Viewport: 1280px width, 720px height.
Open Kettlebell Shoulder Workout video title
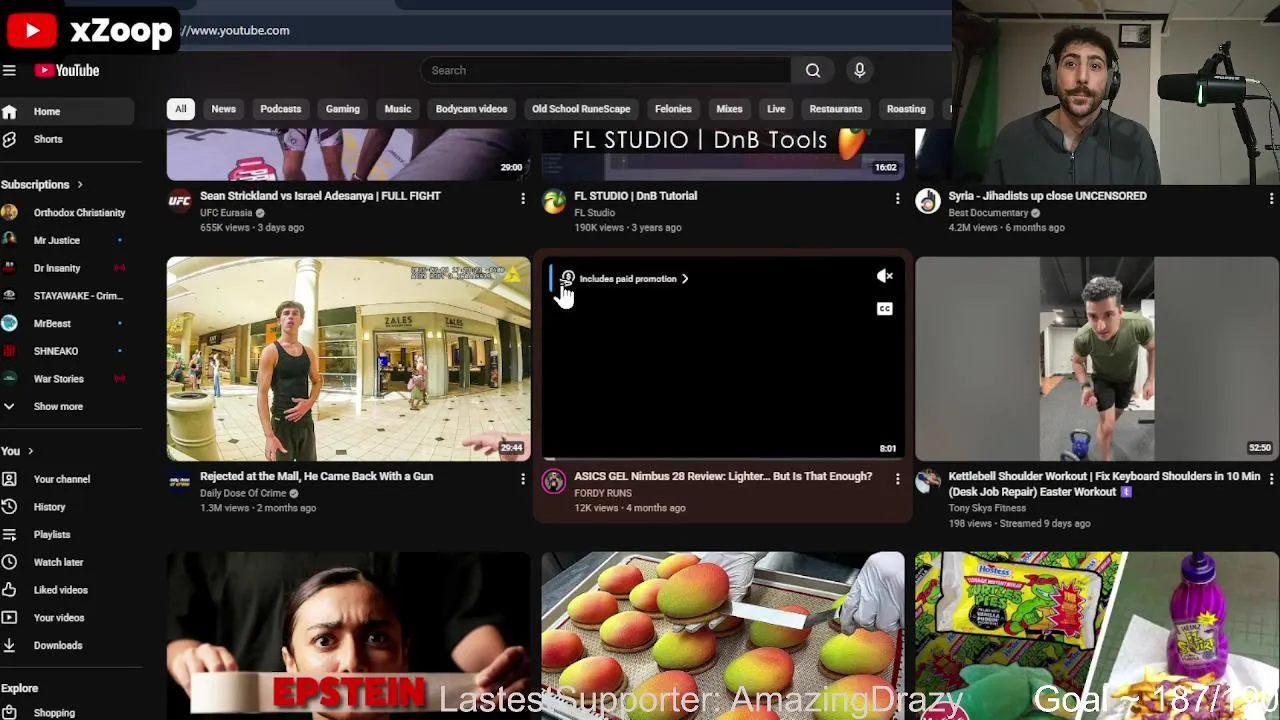(x=1104, y=484)
